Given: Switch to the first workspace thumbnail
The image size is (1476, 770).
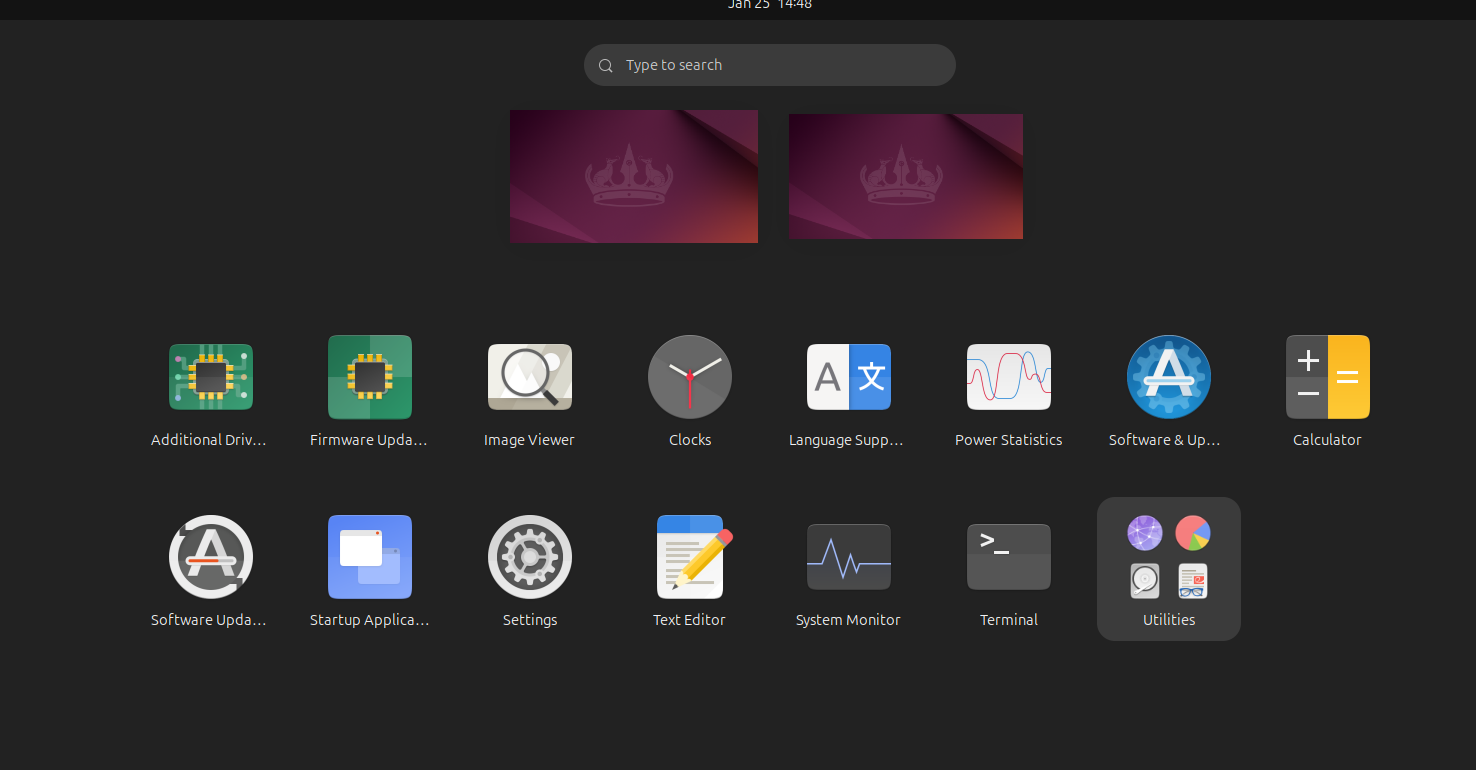Looking at the screenshot, I should click(x=633, y=176).
